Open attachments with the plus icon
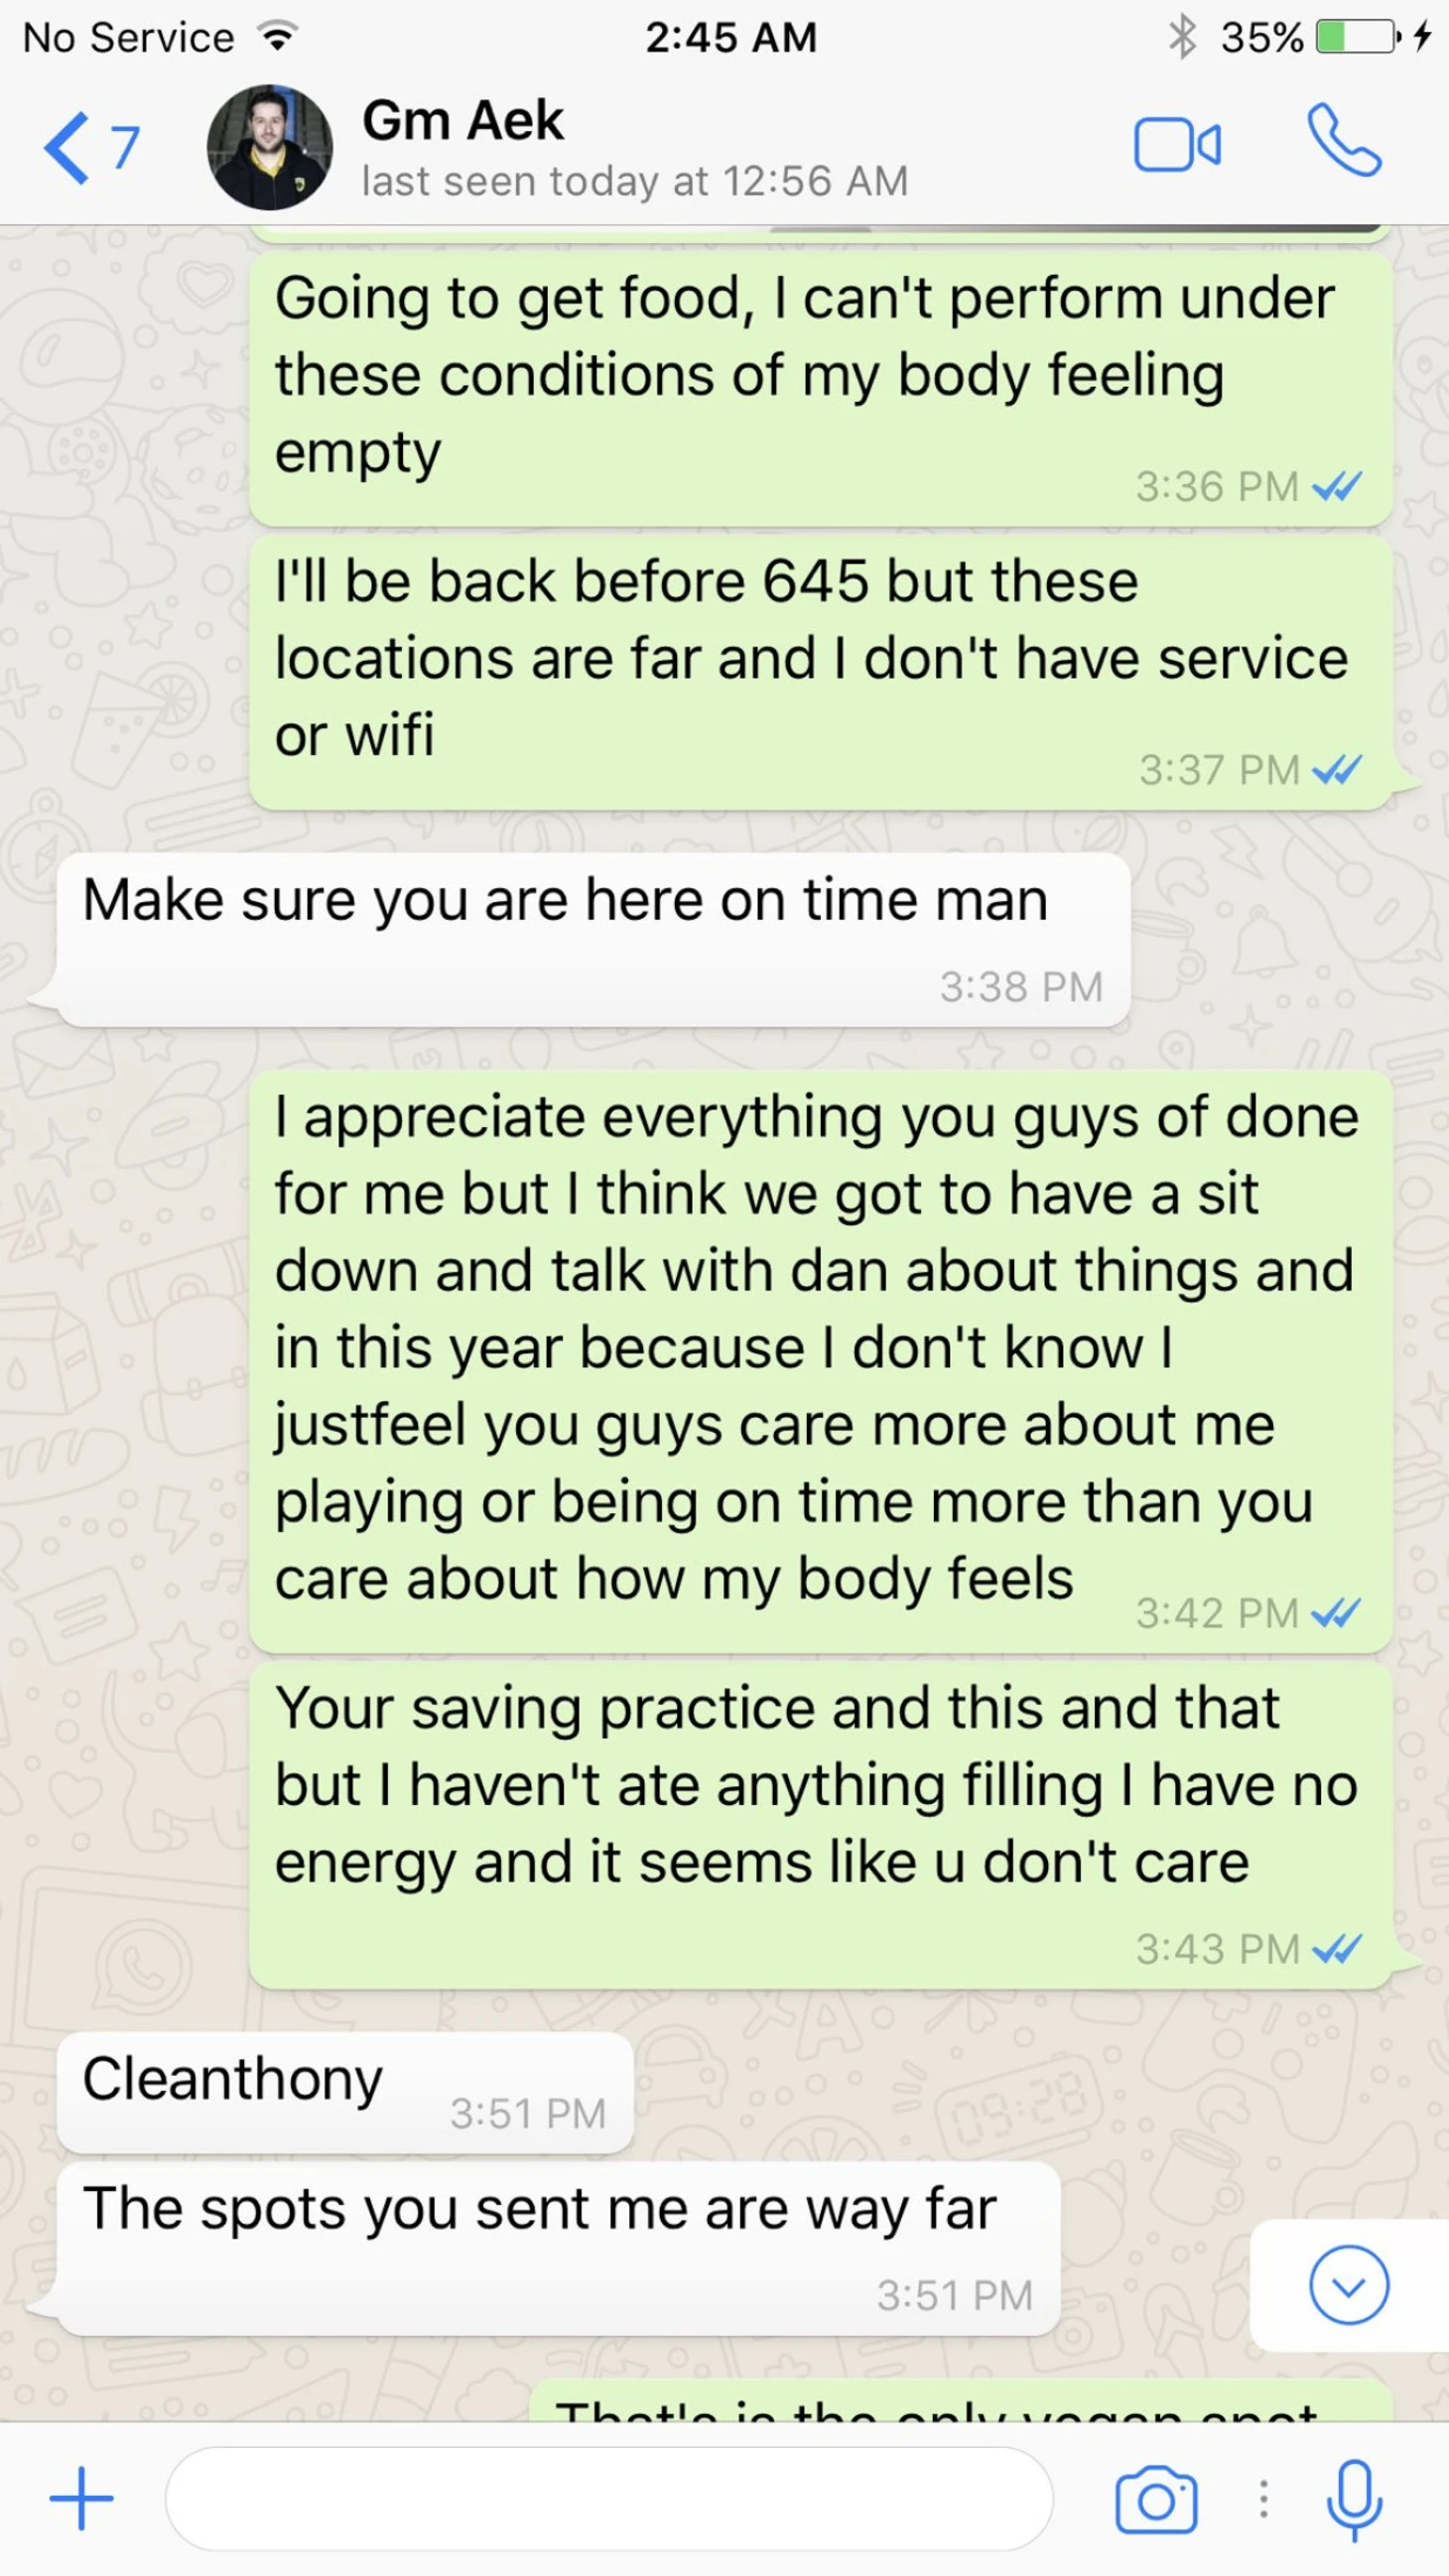Screen dimensions: 1449x2576 click(x=82, y=2498)
